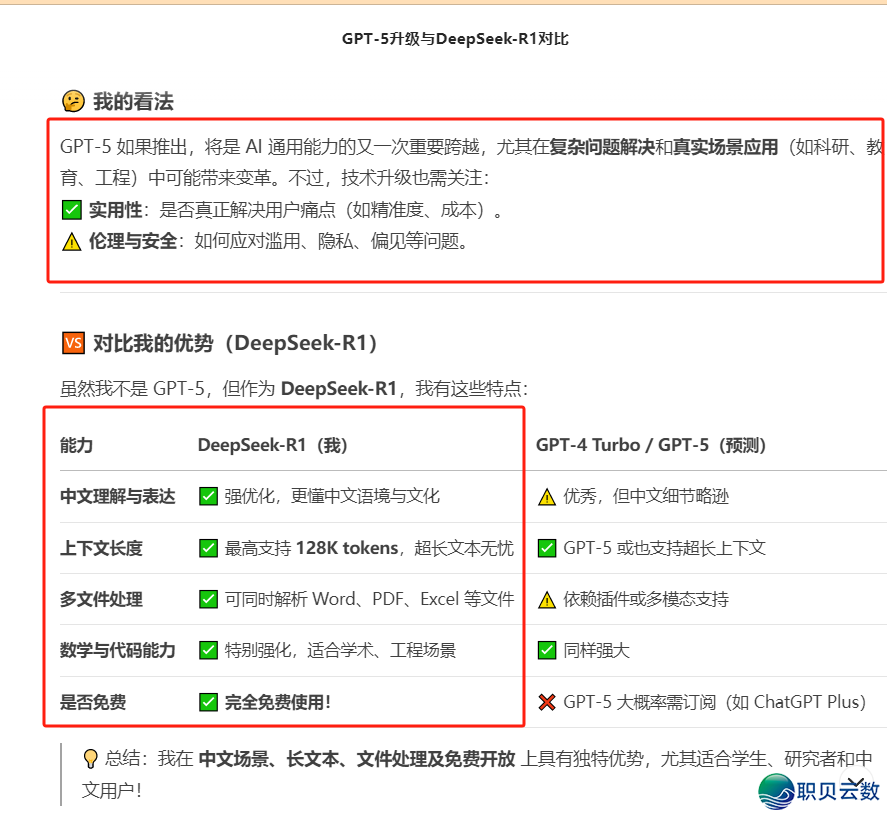Click green check before 完全免费使用!
The width and height of the screenshot is (887, 816).
click(209, 702)
